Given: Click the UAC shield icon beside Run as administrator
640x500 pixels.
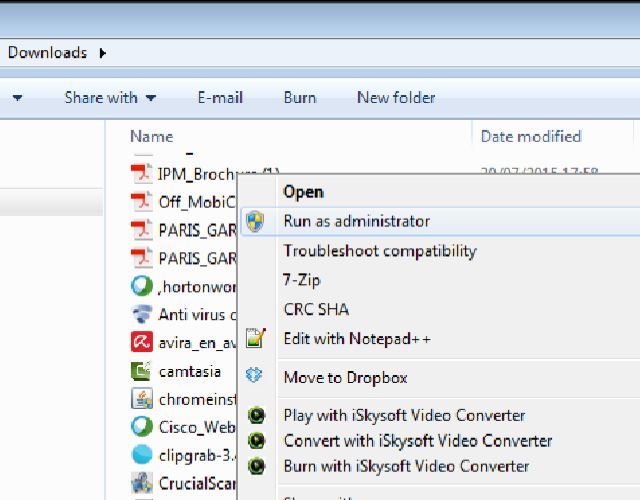Looking at the screenshot, I should tap(255, 222).
